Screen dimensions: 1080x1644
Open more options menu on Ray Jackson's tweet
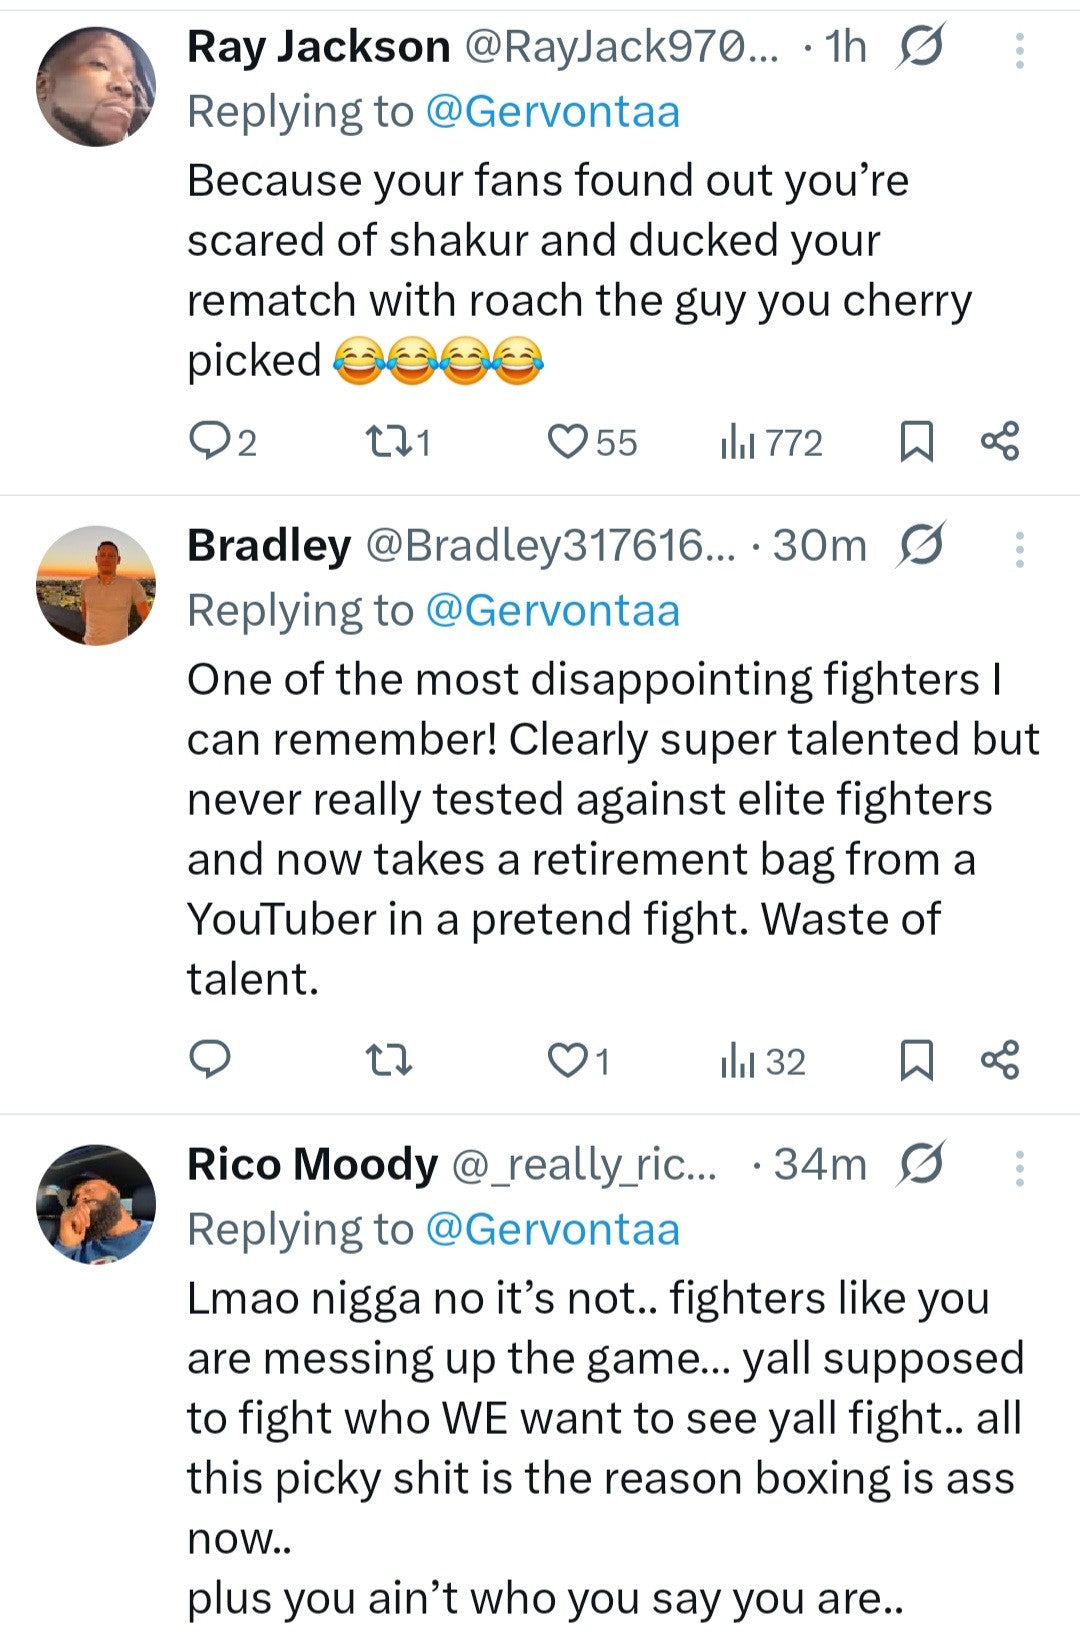tap(1019, 50)
